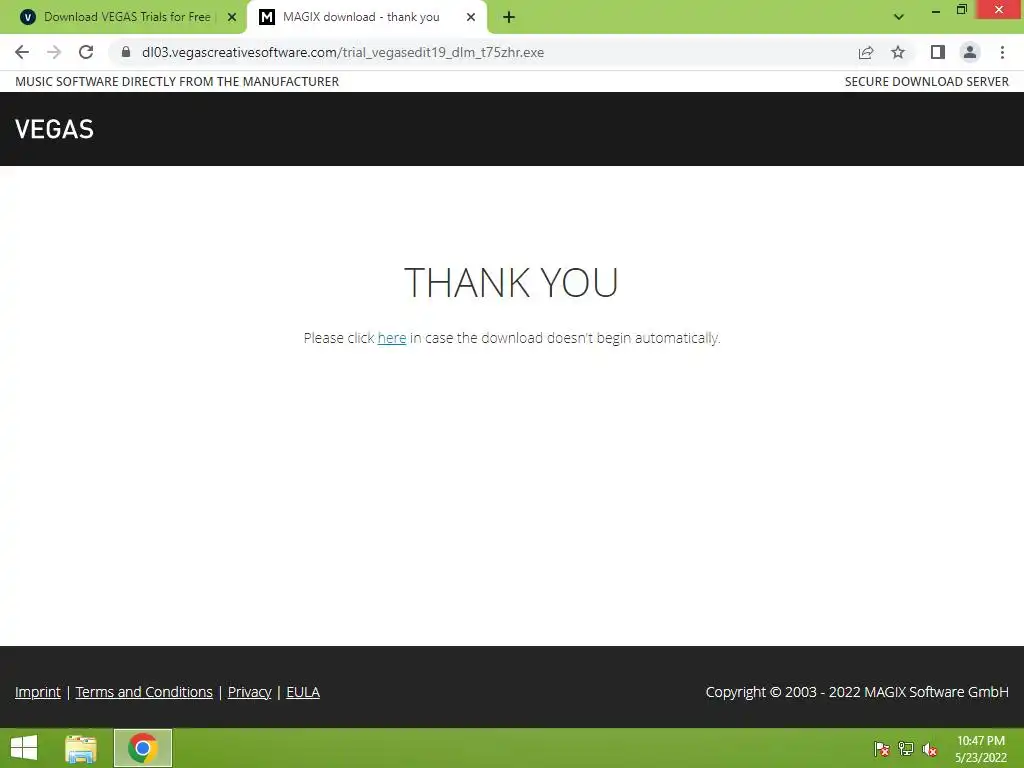Open a new browser tab
Screen dimensions: 1024x768
coord(509,18)
